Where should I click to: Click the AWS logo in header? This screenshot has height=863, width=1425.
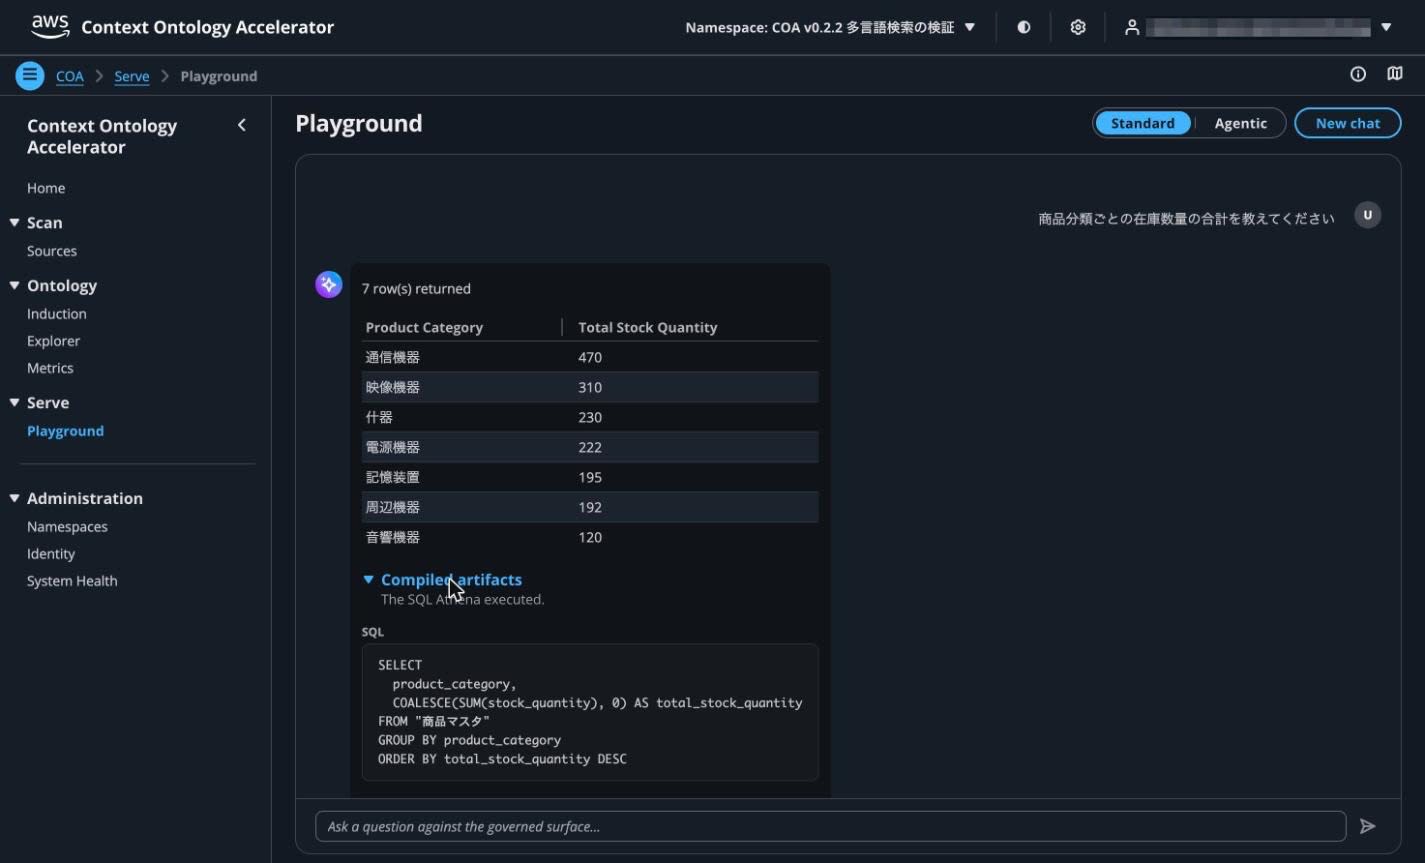pyautogui.click(x=50, y=27)
